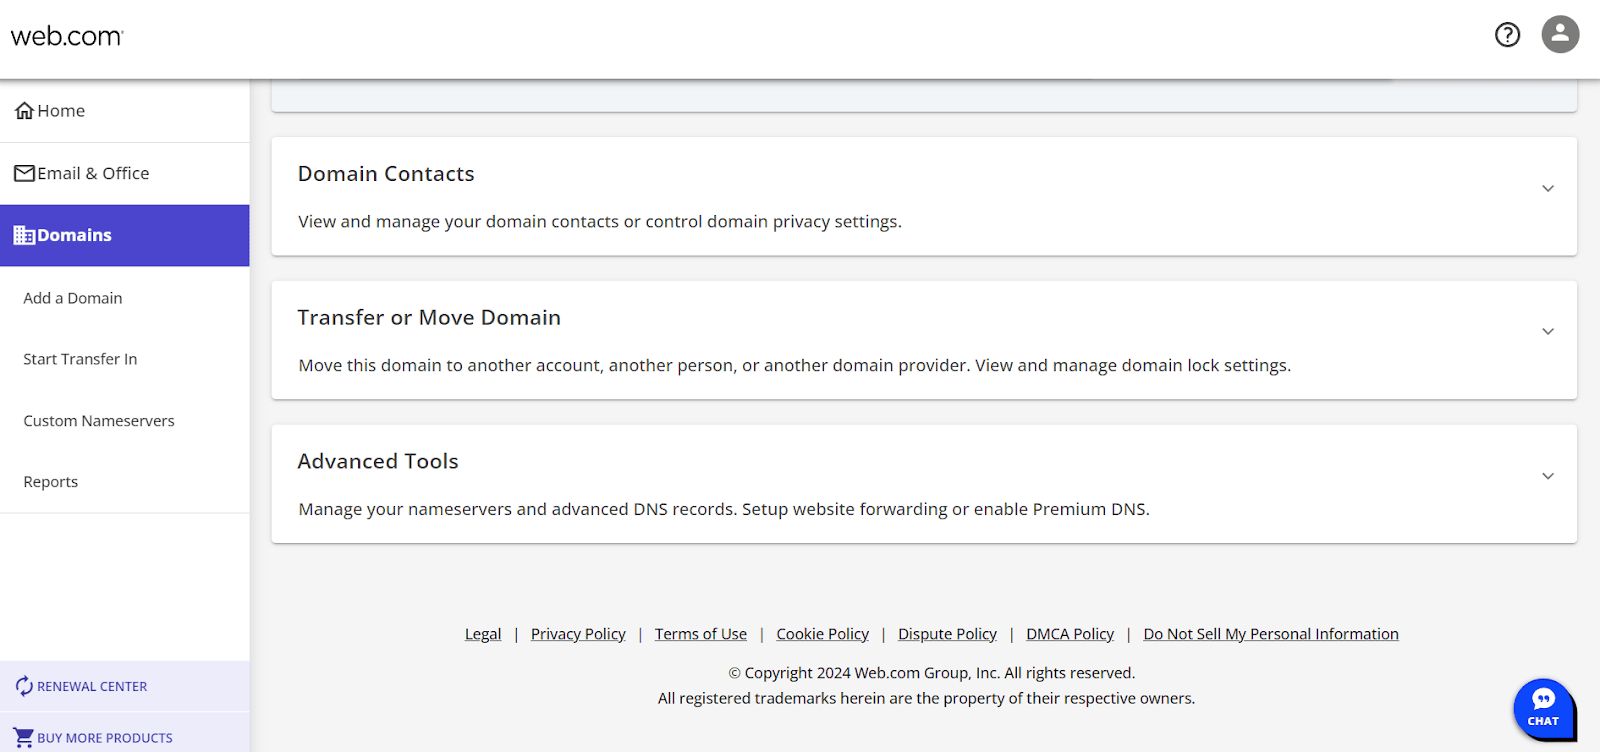1600x752 pixels.
Task: Go to Home in the sidebar
Action: [124, 111]
